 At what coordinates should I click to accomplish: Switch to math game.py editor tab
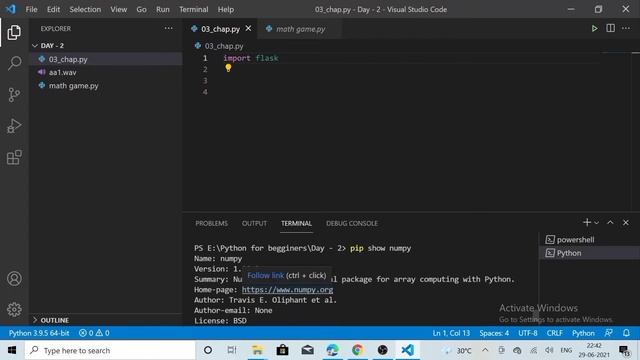point(300,29)
